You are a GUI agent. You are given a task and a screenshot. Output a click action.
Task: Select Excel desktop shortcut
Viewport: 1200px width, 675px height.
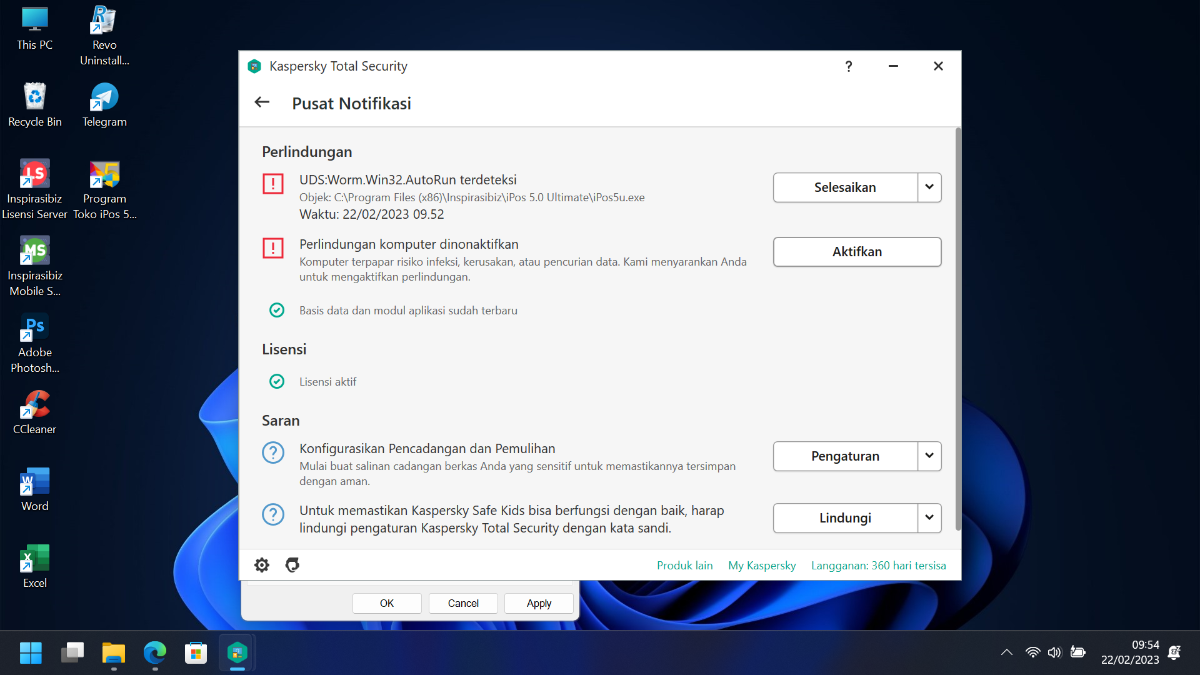[x=35, y=566]
